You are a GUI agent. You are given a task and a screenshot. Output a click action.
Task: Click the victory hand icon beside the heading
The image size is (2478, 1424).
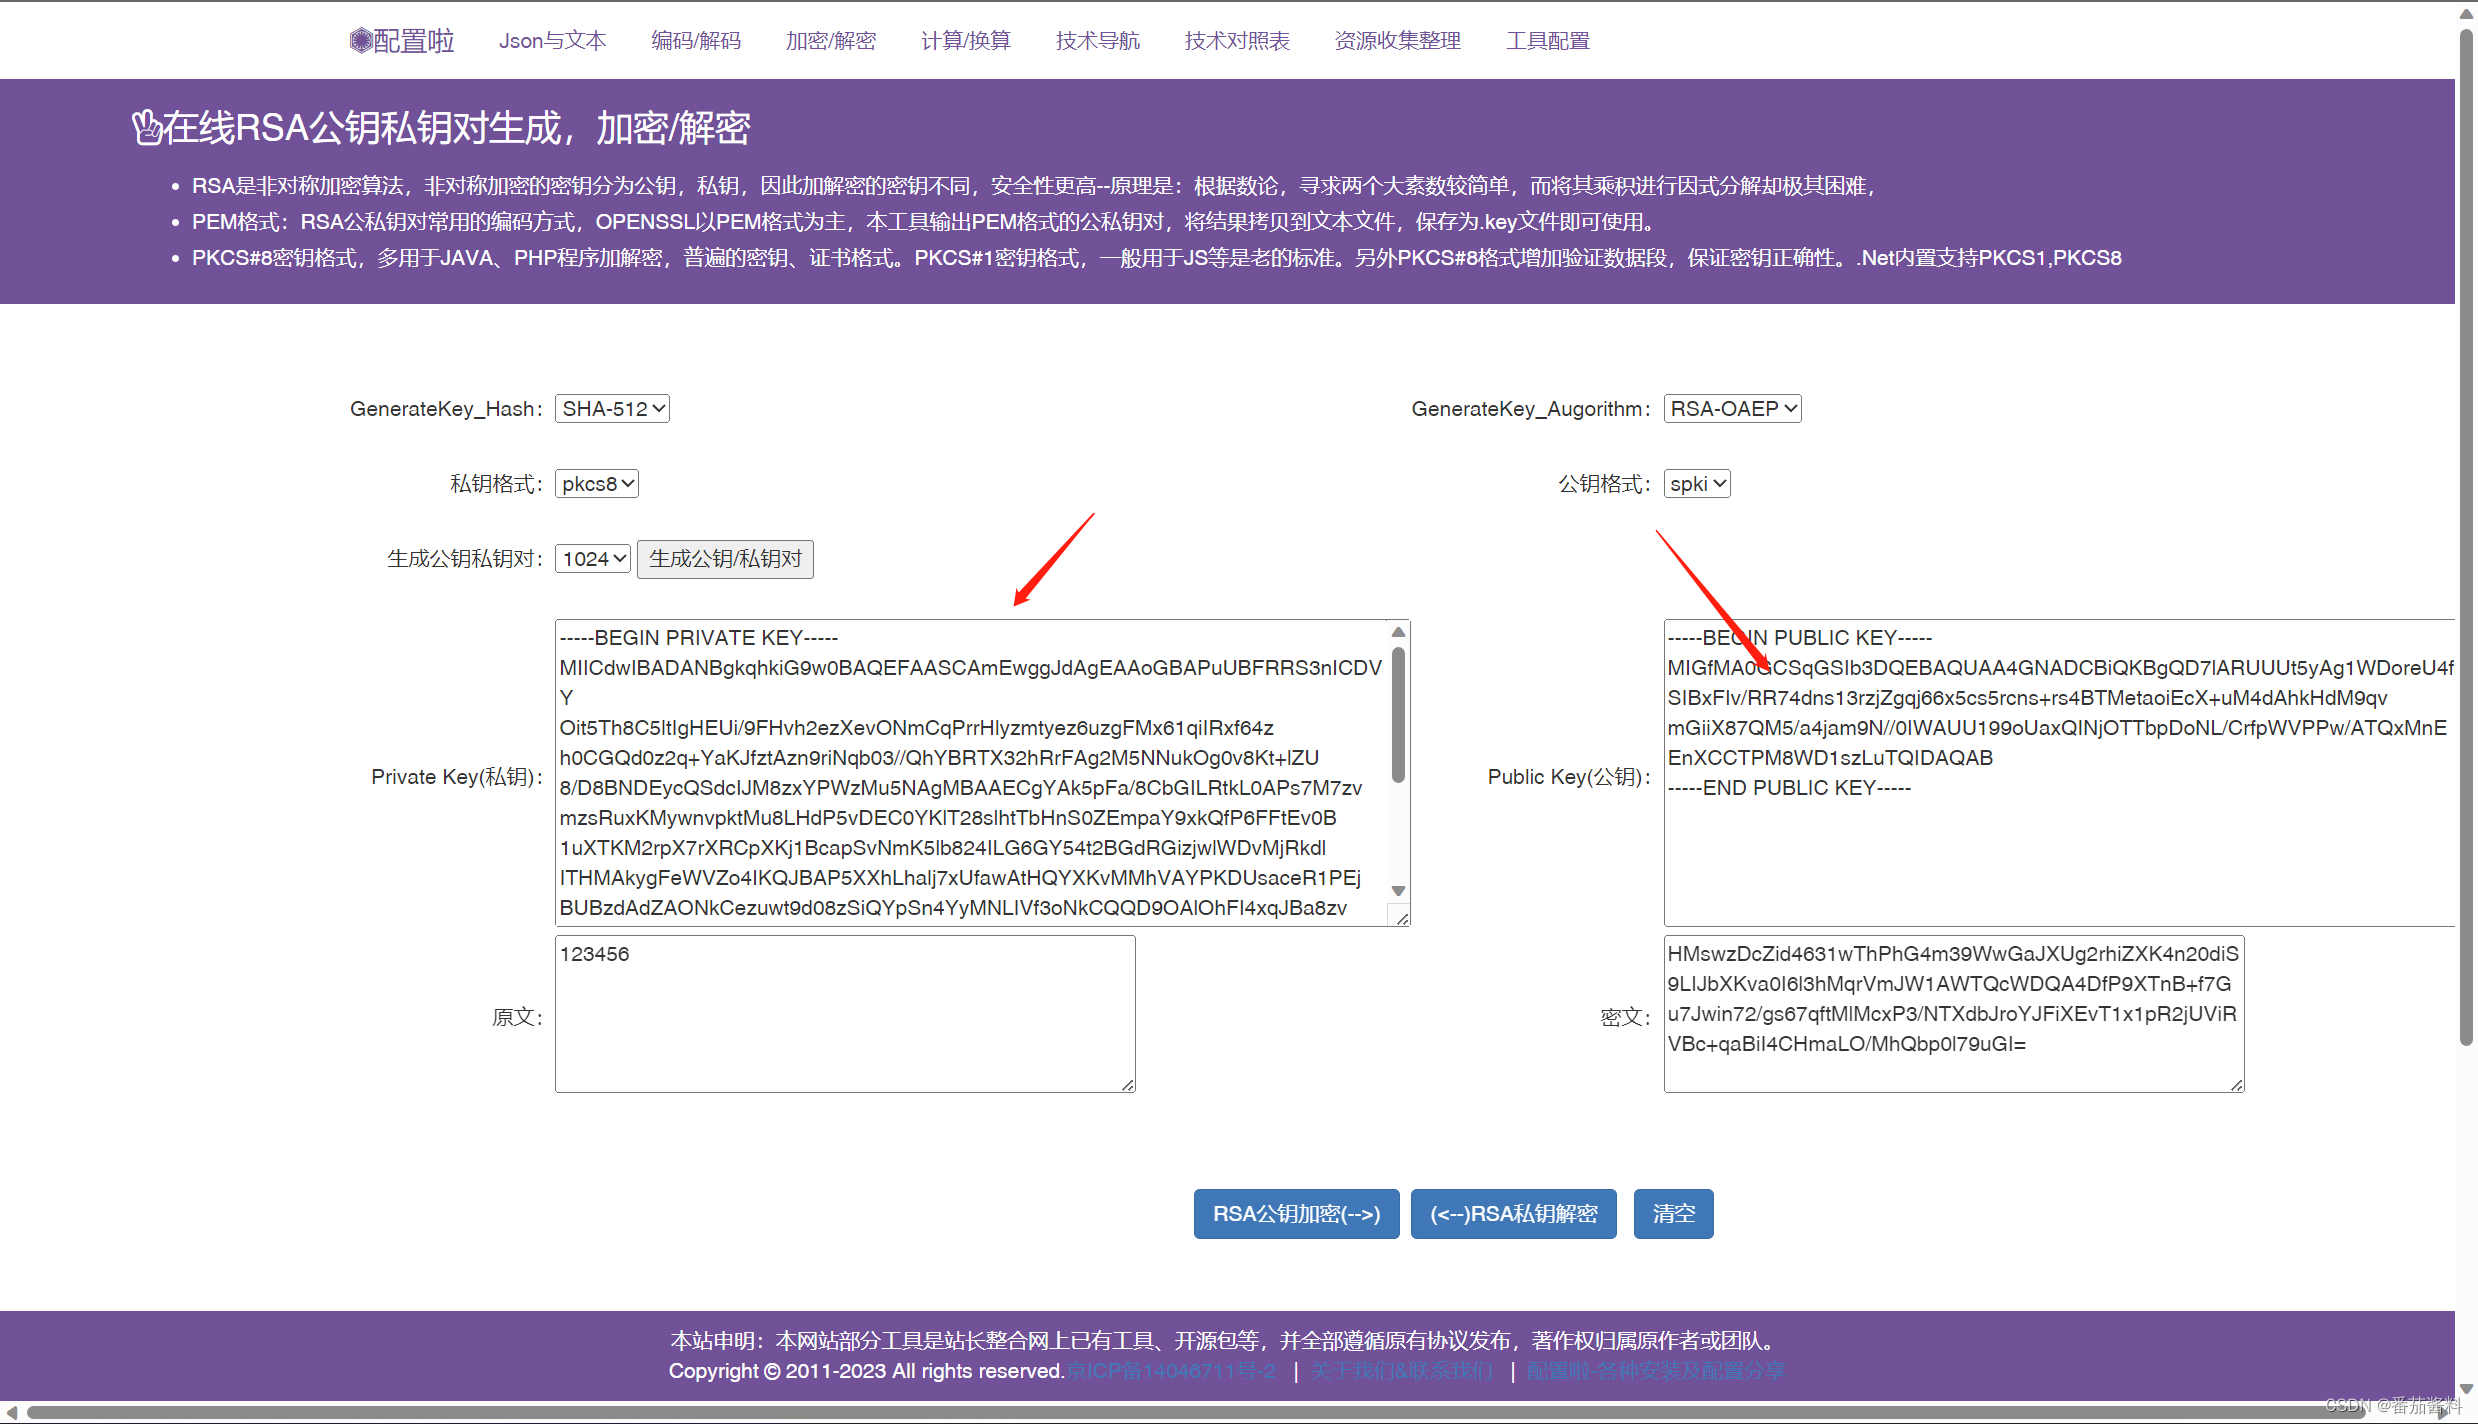click(147, 128)
